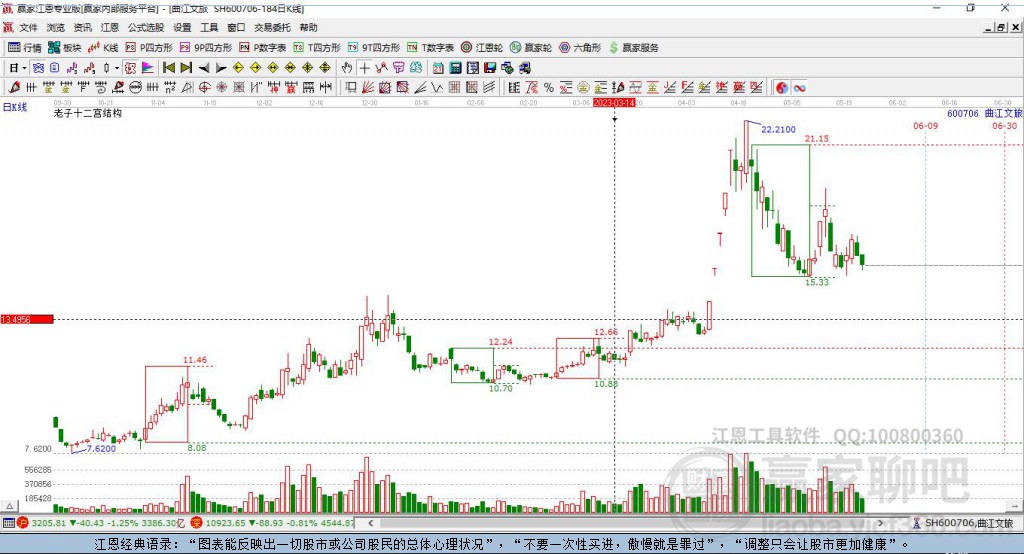Select the percent retracement tool
Image resolution: width=1024 pixels, height=554 pixels.
pos(549,88)
